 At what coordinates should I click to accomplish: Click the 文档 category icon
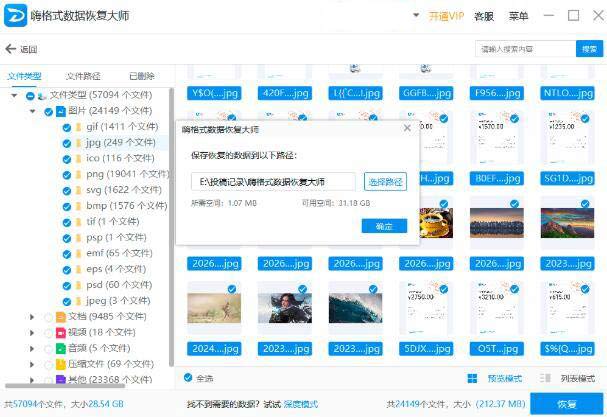tap(61, 317)
